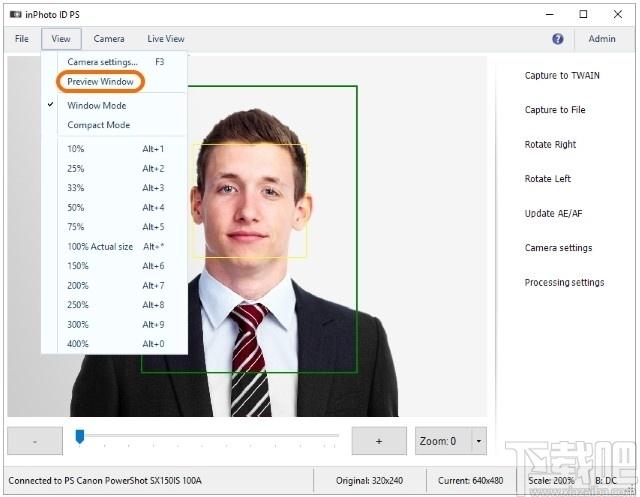The image size is (640, 497).
Task: Click the Admin menu item
Action: (602, 39)
